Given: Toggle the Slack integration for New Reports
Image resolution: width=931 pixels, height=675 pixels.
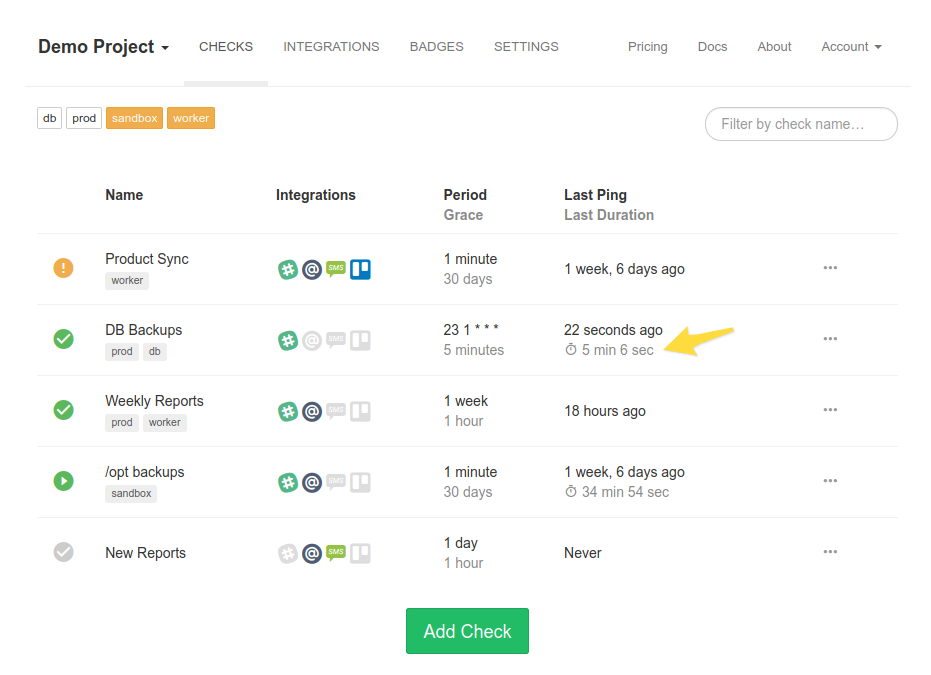Looking at the screenshot, I should point(288,553).
